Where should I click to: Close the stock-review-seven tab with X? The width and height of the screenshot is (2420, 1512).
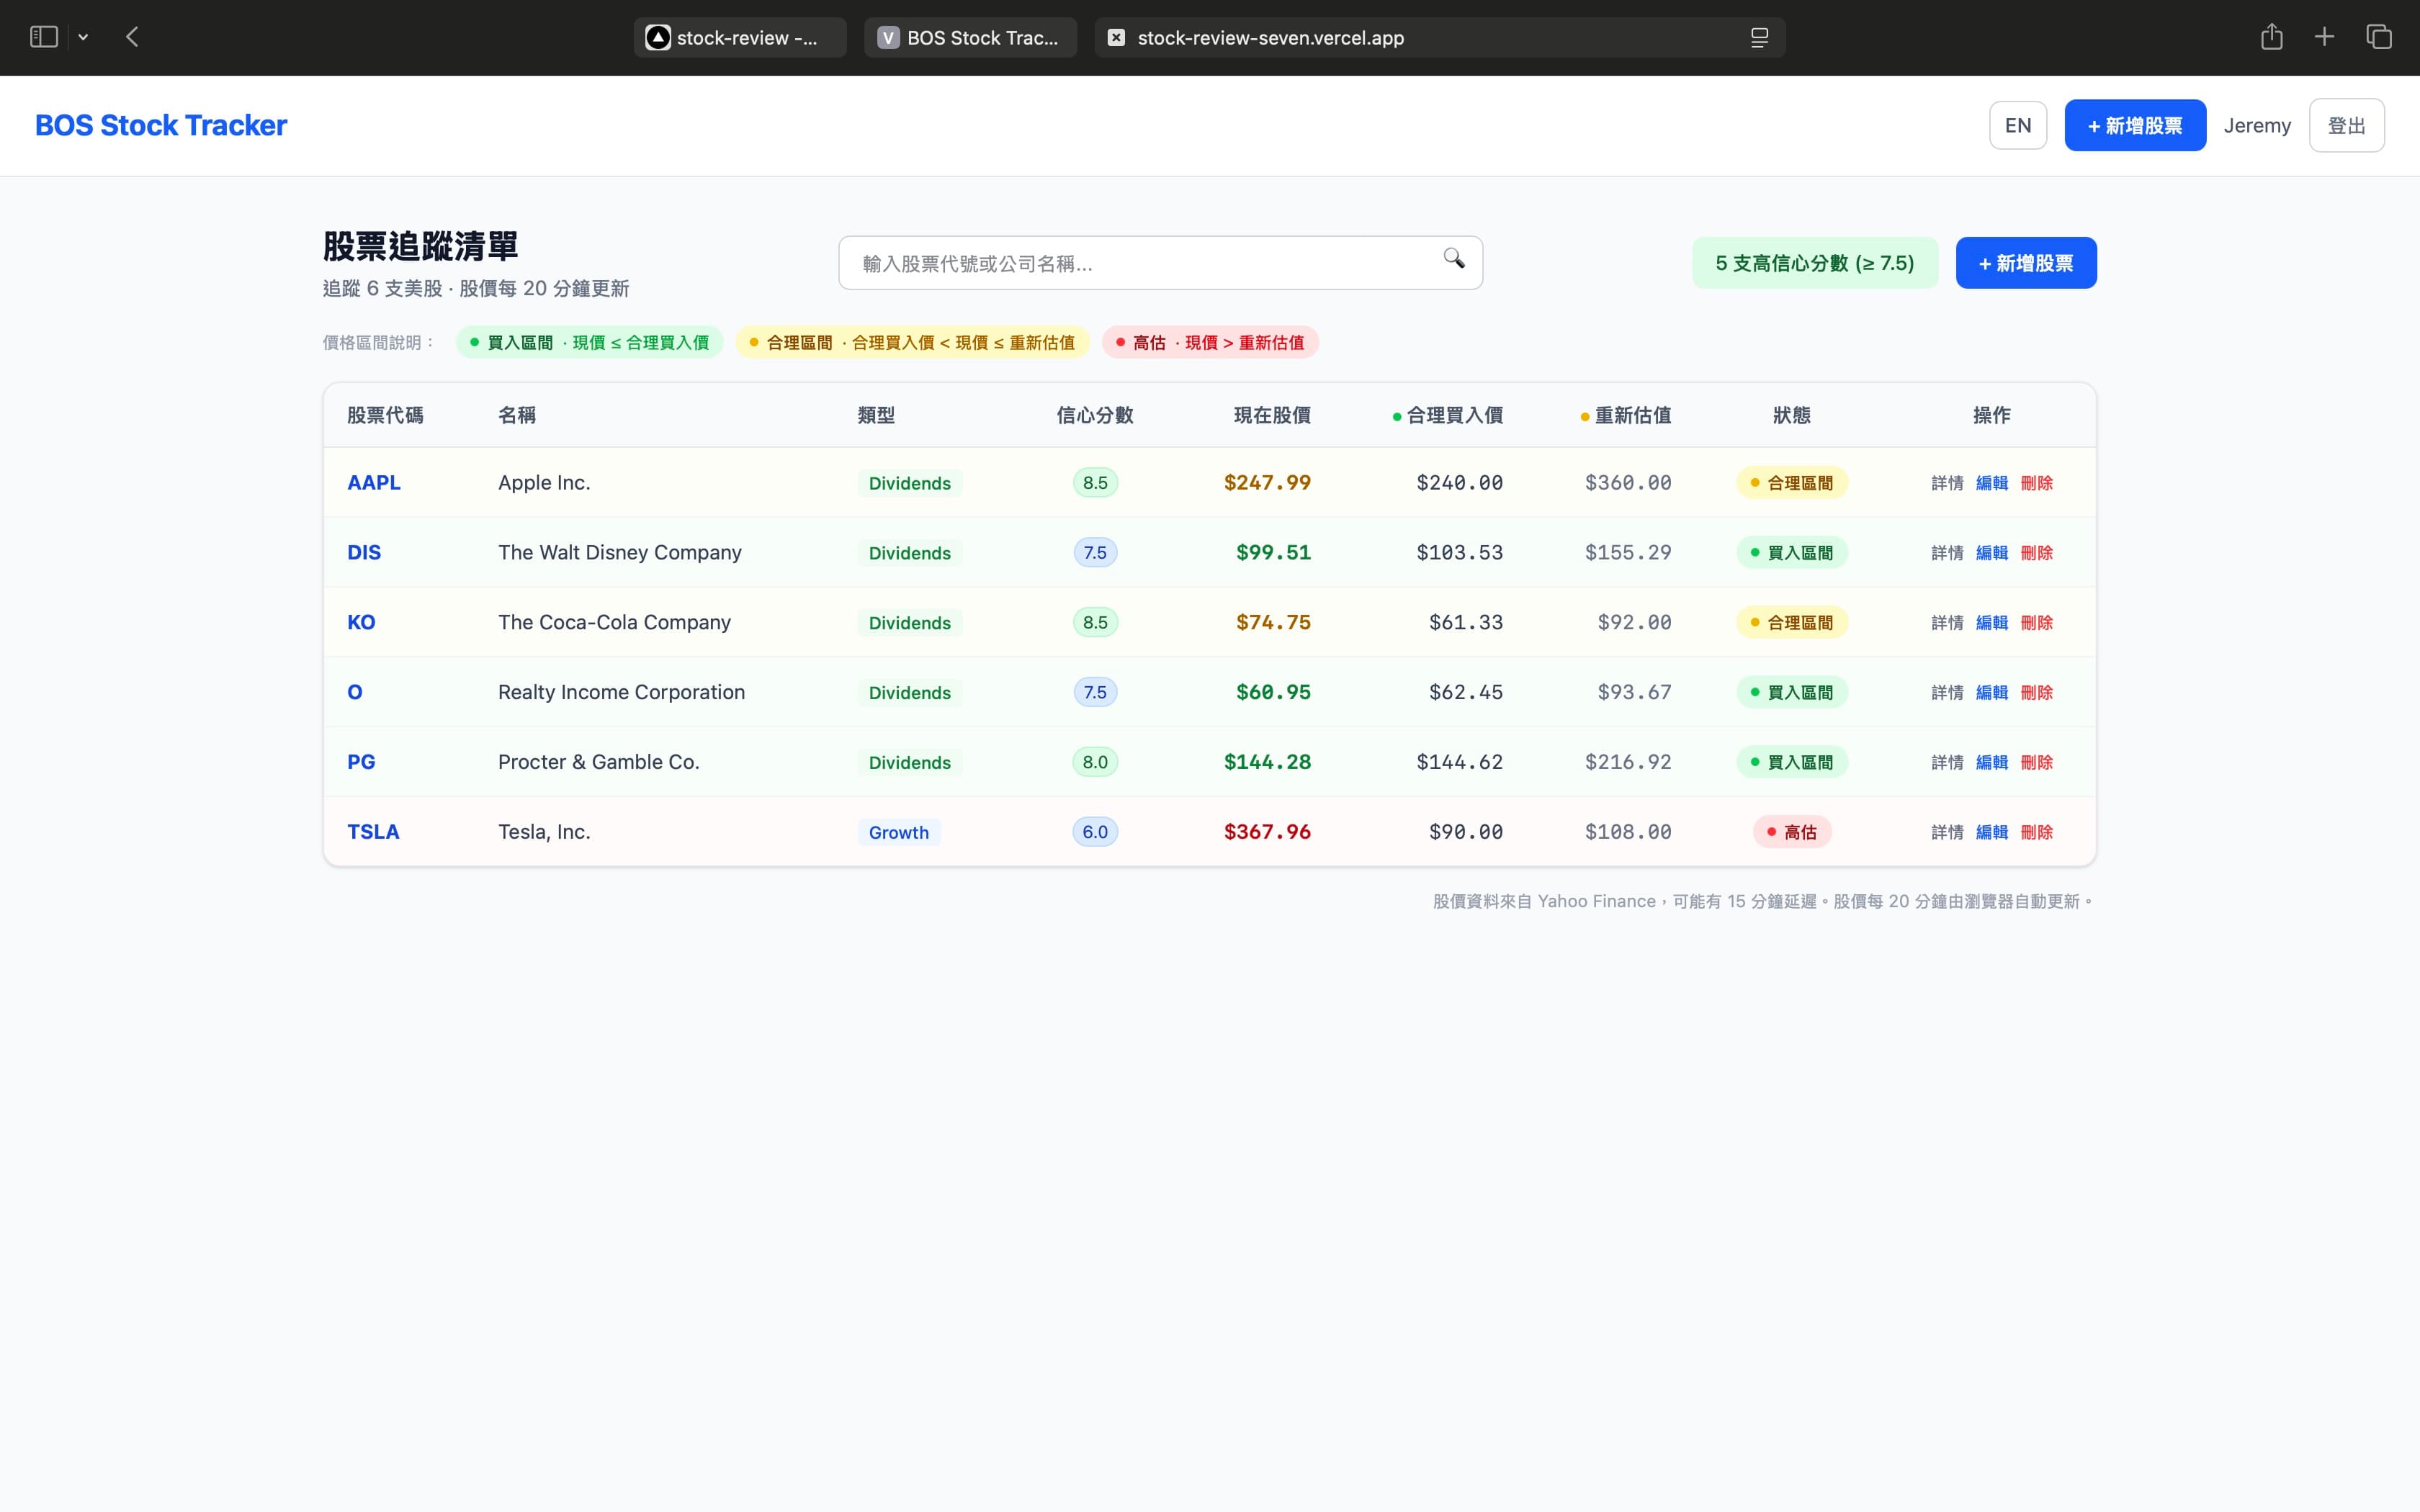click(1117, 38)
